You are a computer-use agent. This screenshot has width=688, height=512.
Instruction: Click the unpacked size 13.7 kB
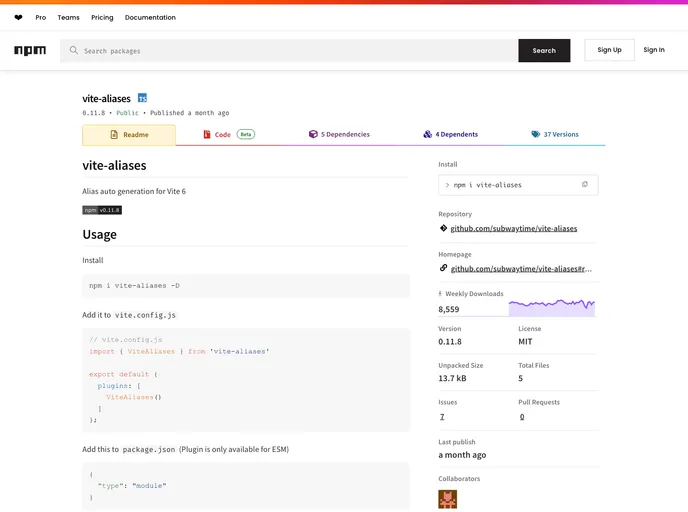click(x=452, y=378)
